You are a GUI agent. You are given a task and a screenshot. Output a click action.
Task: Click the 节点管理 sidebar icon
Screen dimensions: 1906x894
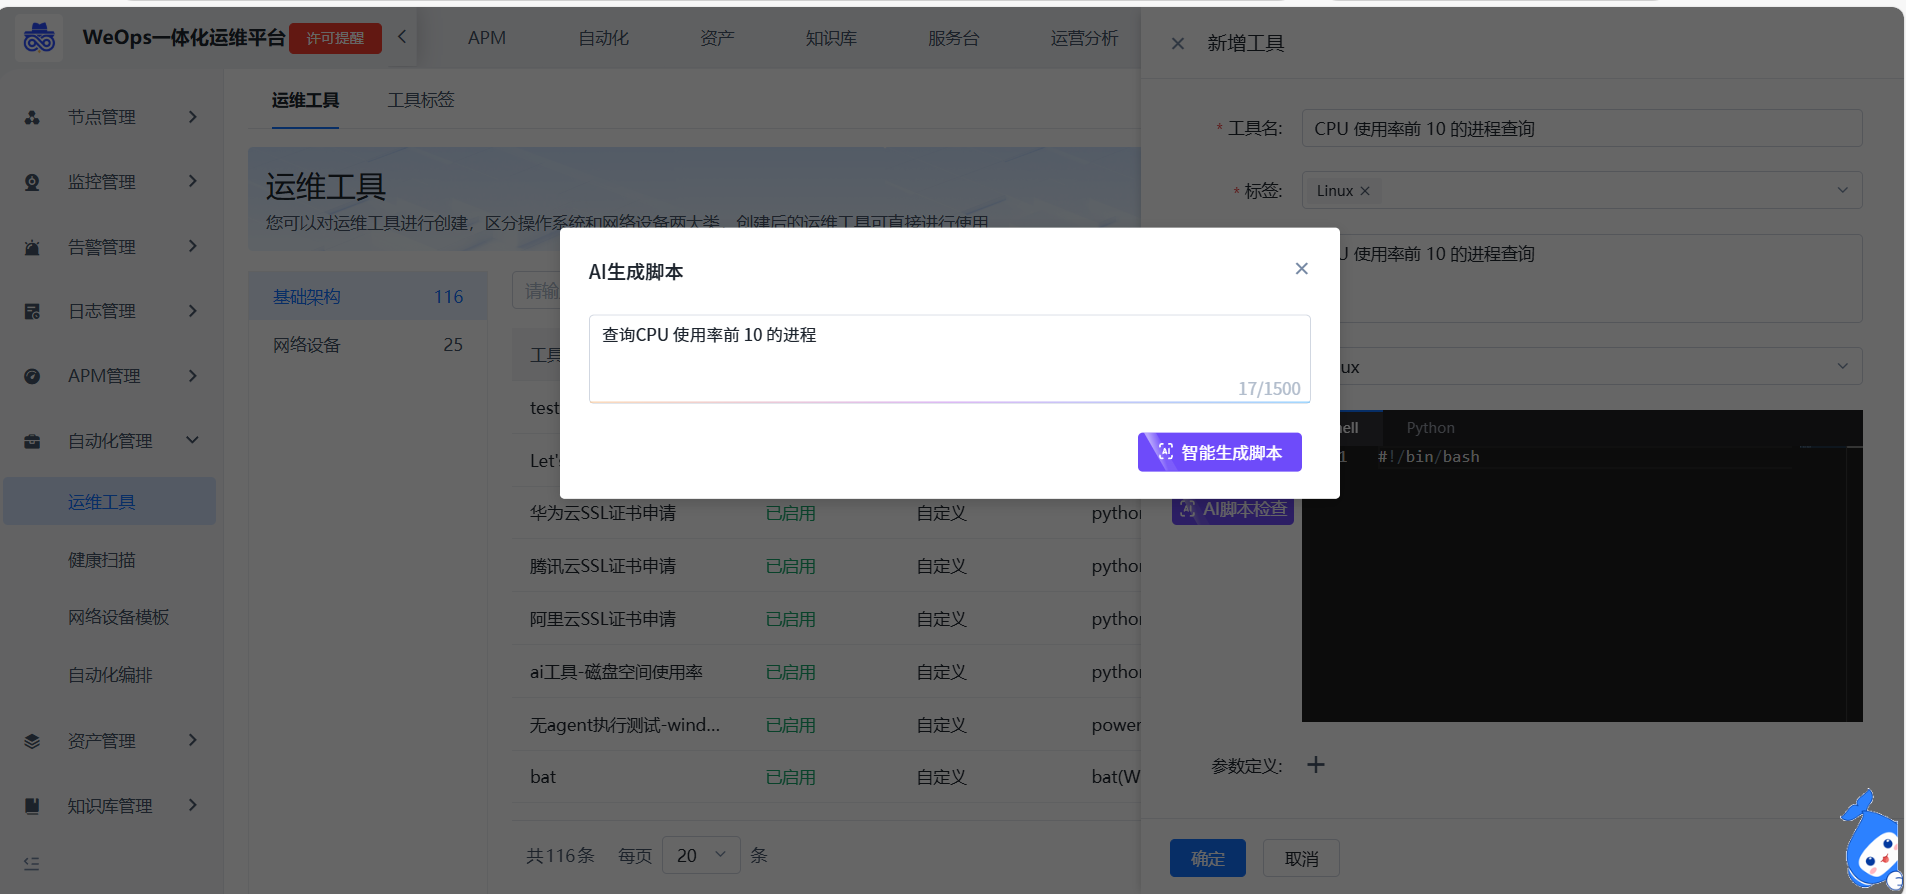point(32,117)
